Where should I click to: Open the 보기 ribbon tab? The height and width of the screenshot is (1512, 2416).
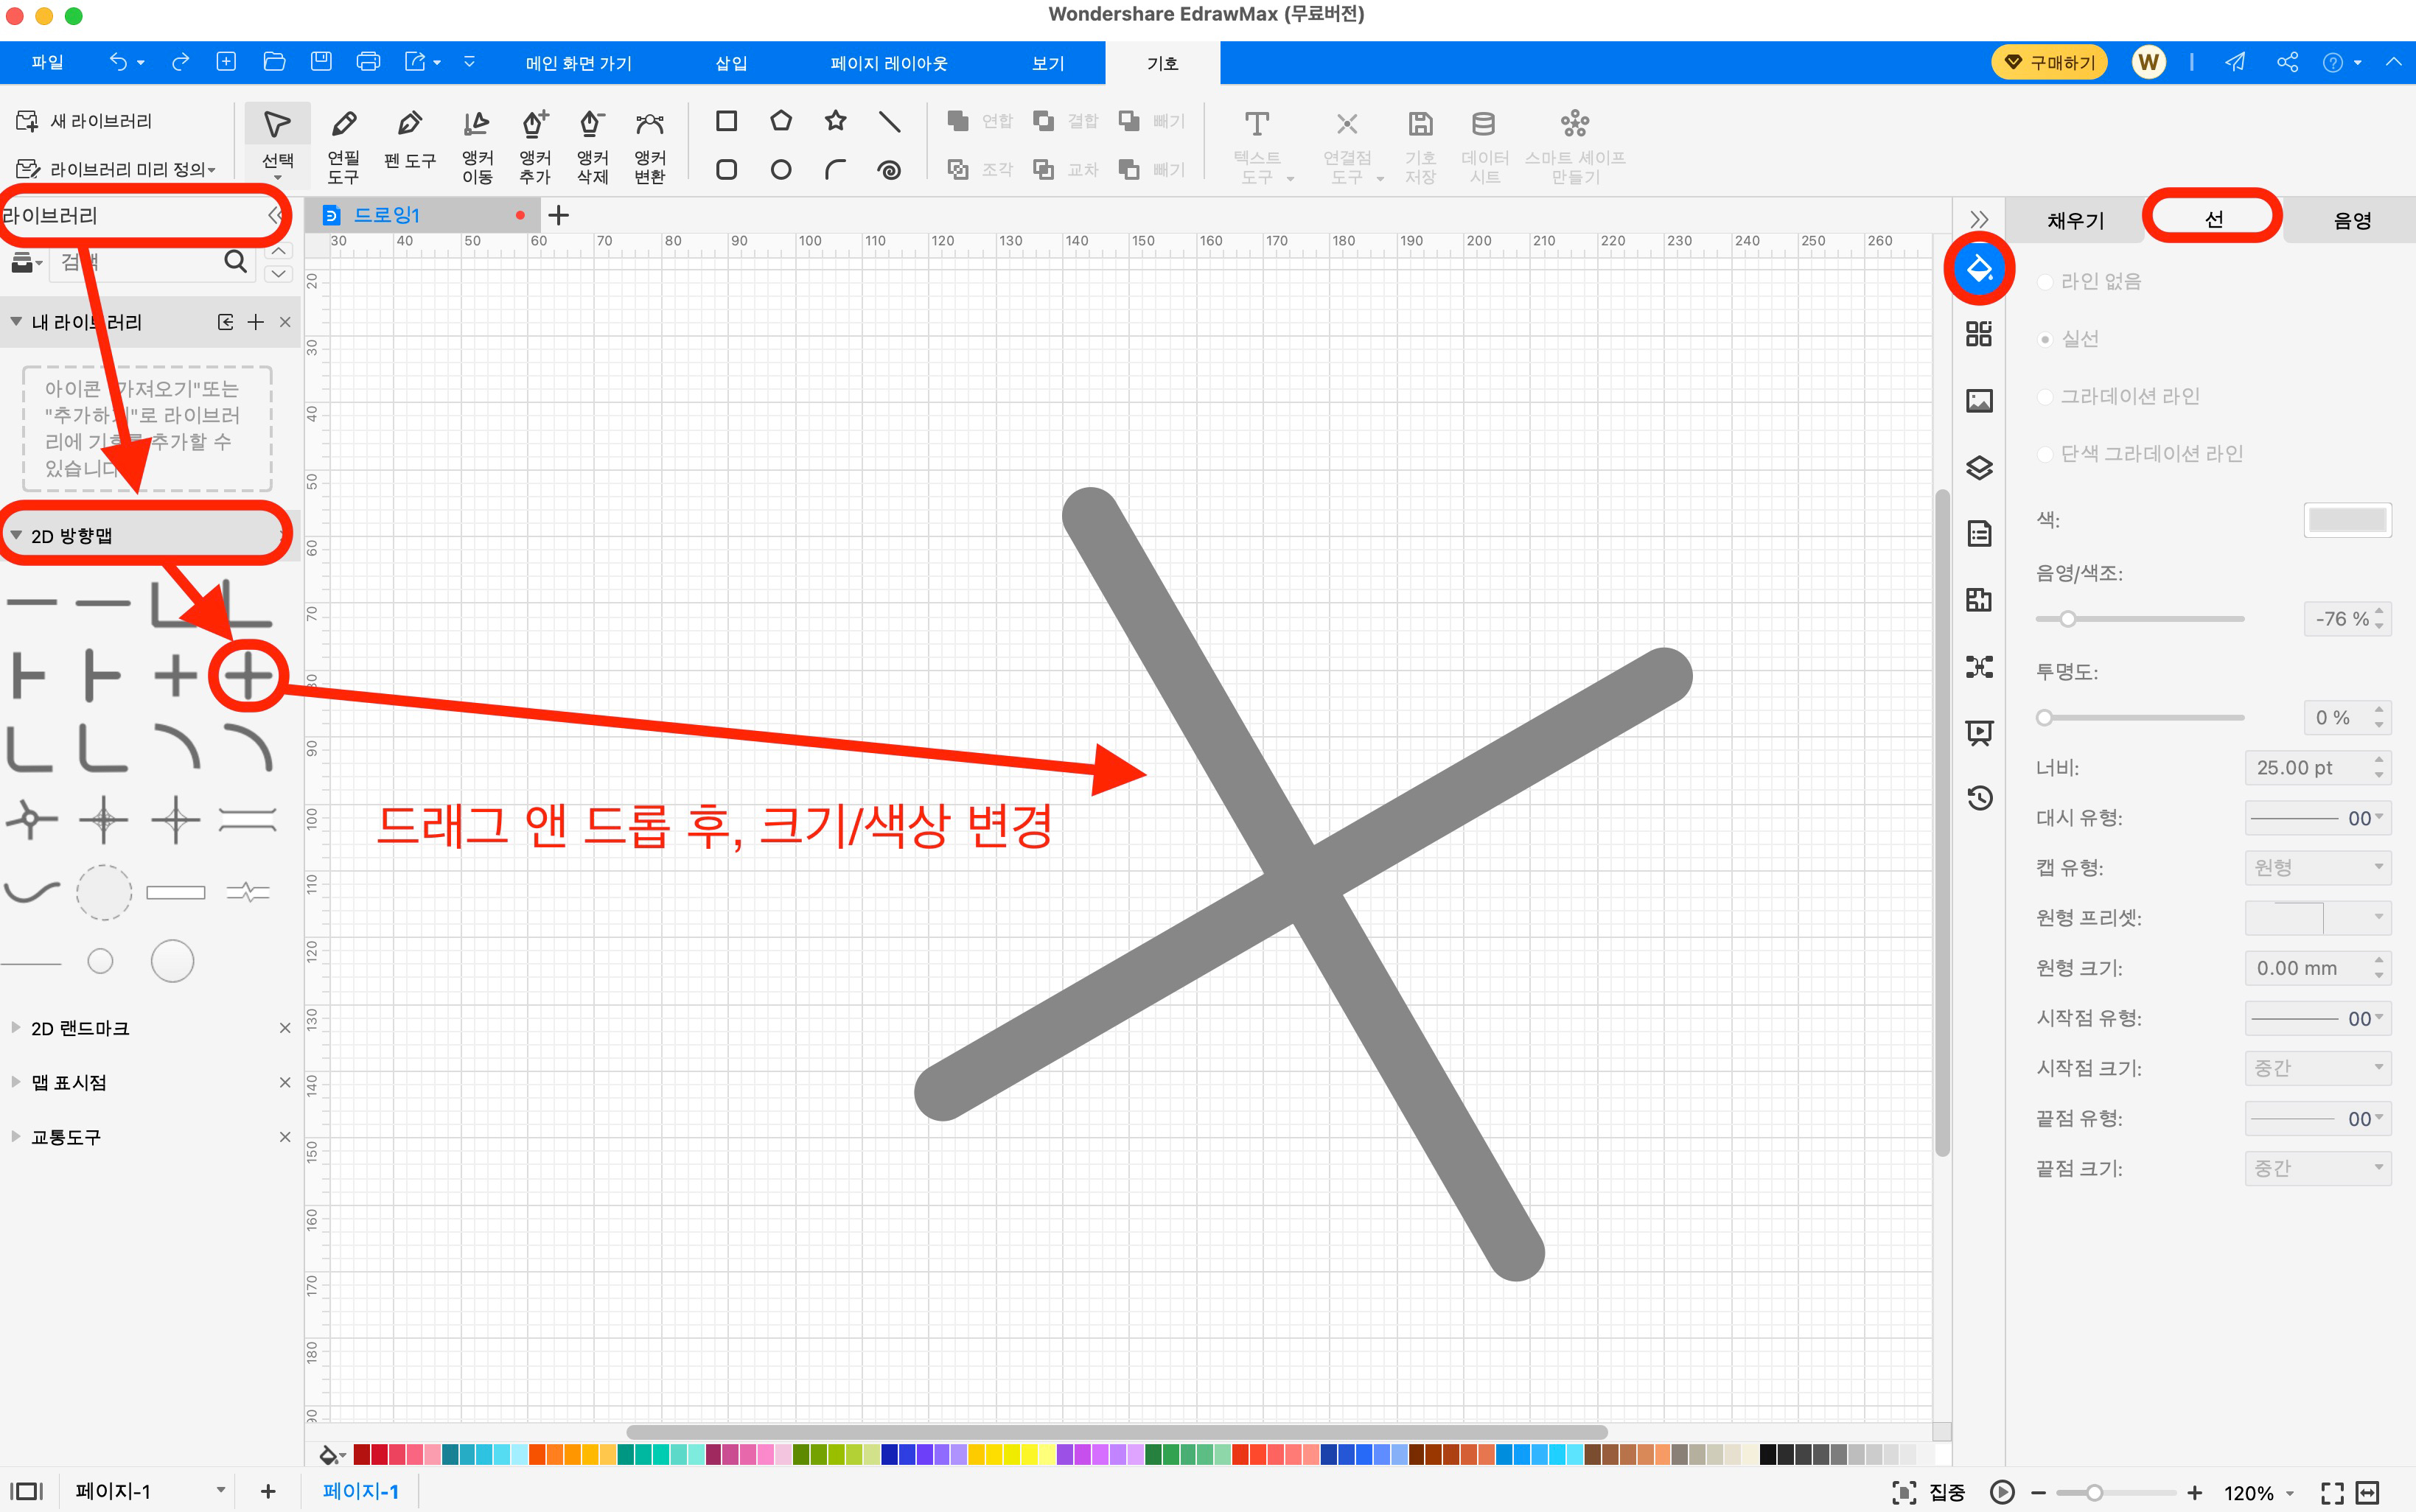coord(1047,63)
